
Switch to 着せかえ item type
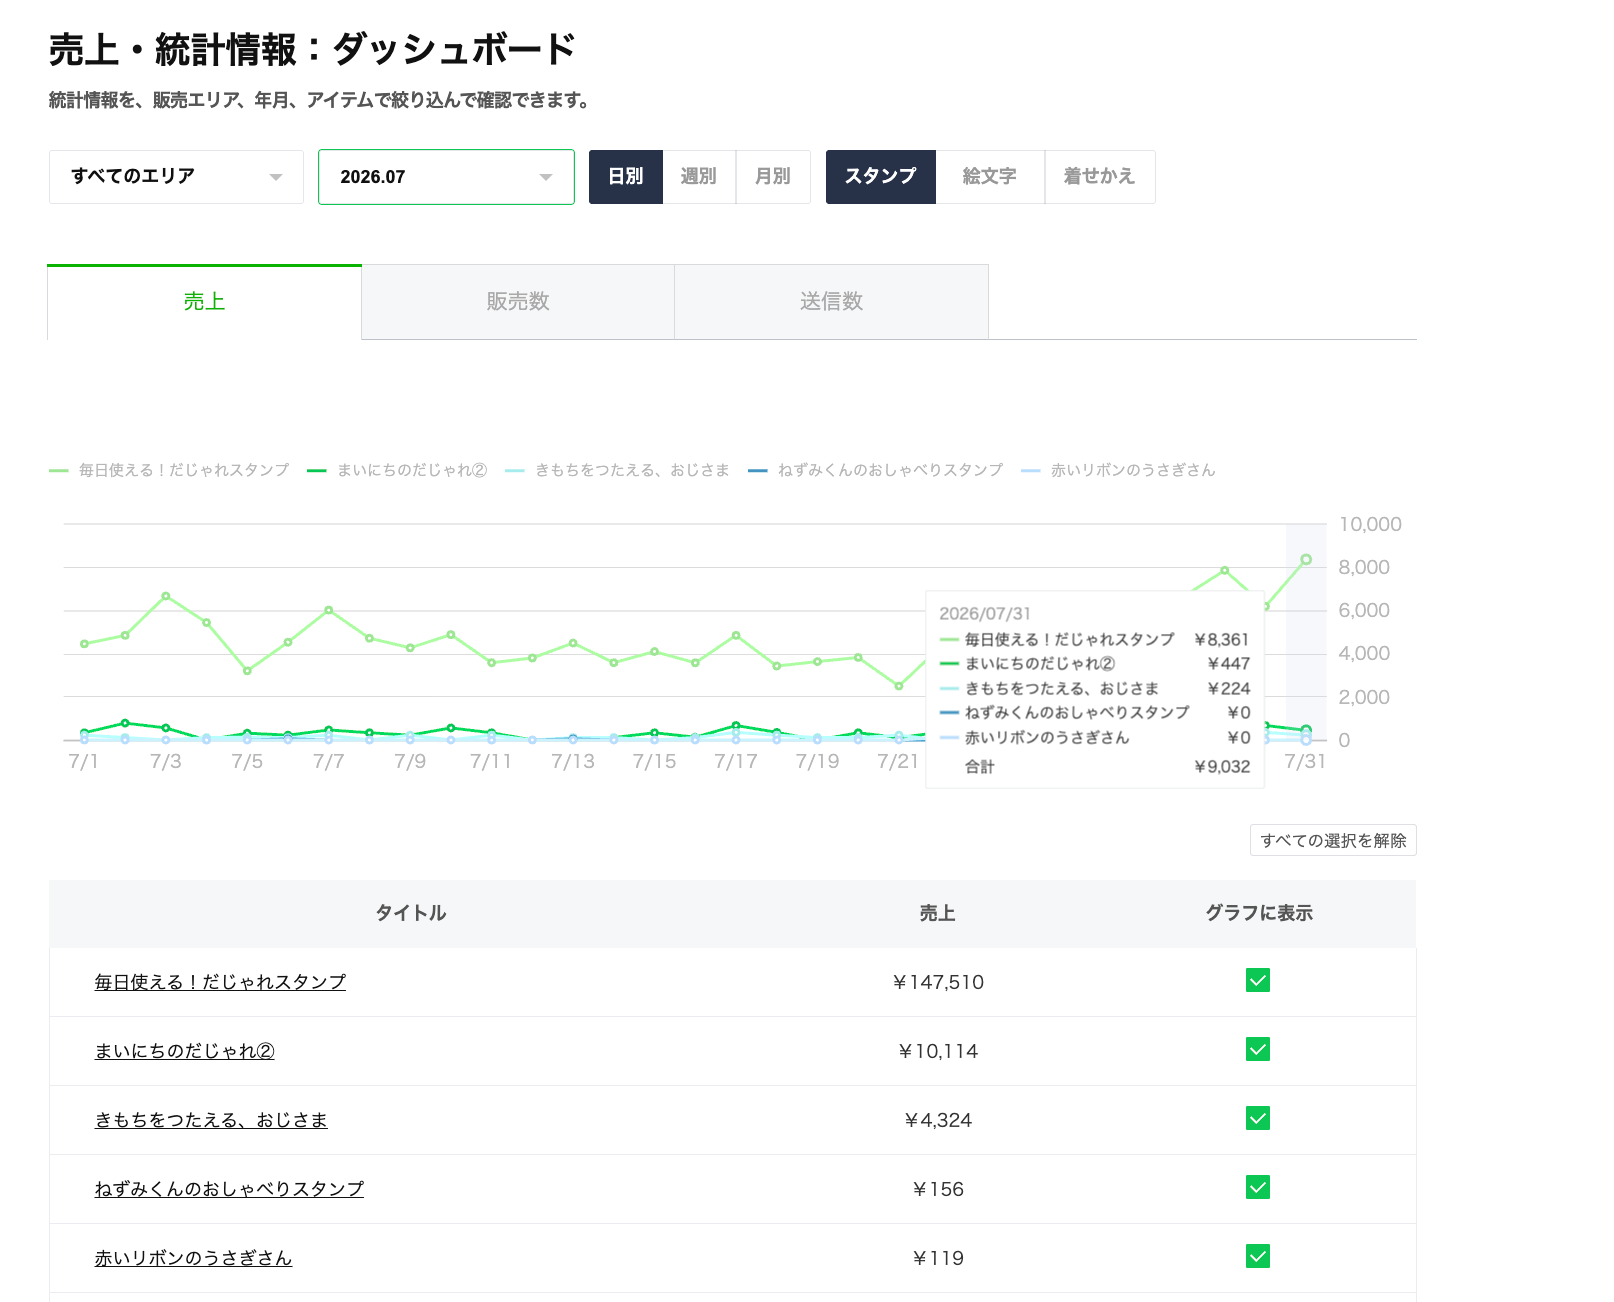pyautogui.click(x=1100, y=177)
